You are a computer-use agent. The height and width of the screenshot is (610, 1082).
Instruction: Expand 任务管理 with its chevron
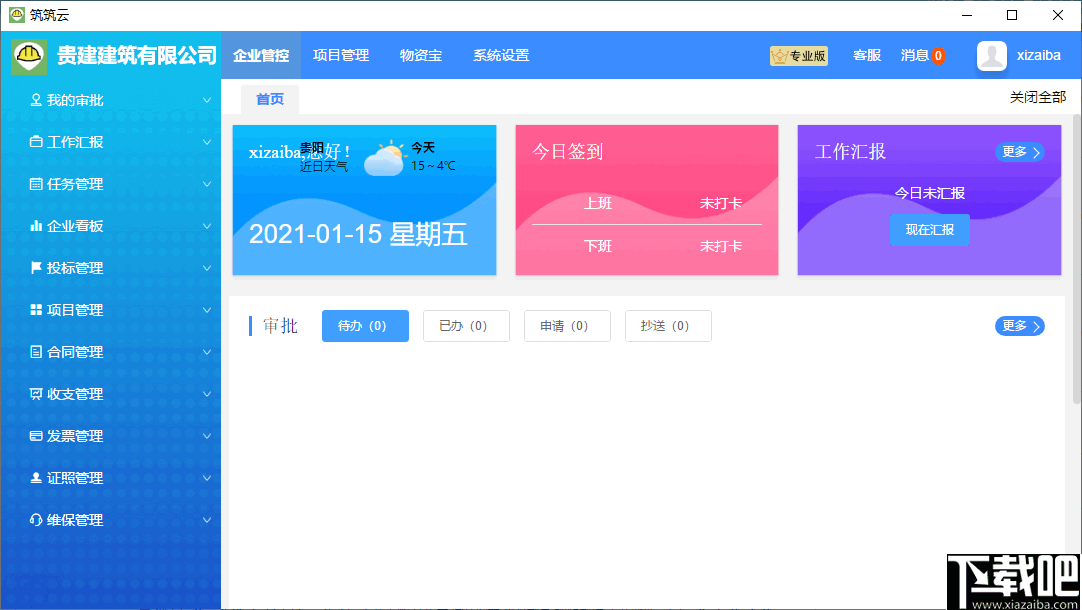click(x=206, y=184)
